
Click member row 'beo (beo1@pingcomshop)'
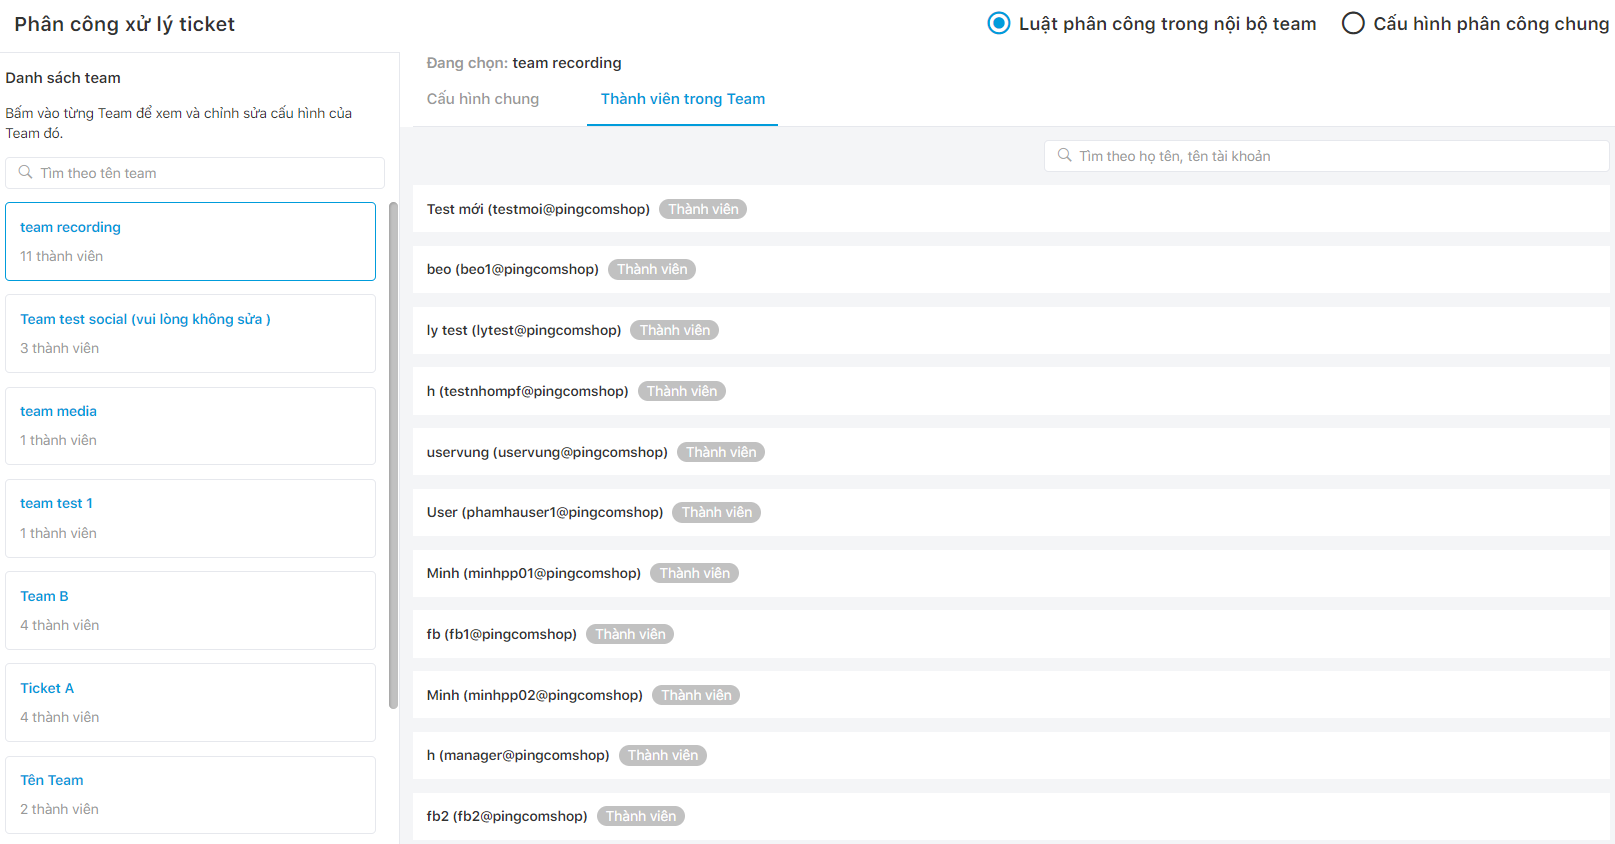(x=1011, y=269)
